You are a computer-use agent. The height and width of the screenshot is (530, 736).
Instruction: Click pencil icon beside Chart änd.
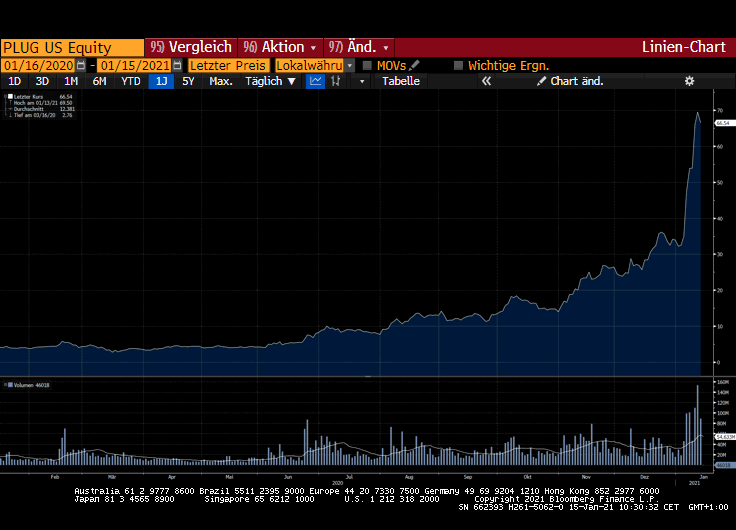coord(541,81)
